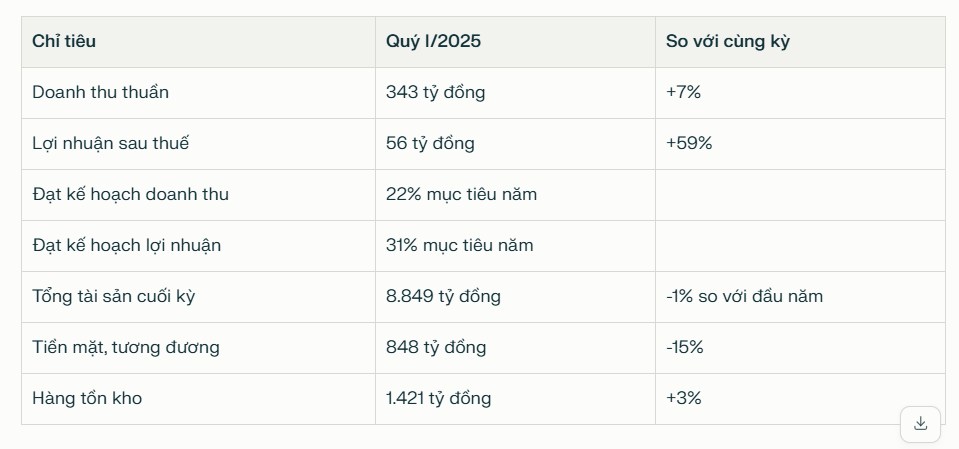959x449 pixels.
Task: Click the '56 tỷ đồng' value
Action: (430, 143)
